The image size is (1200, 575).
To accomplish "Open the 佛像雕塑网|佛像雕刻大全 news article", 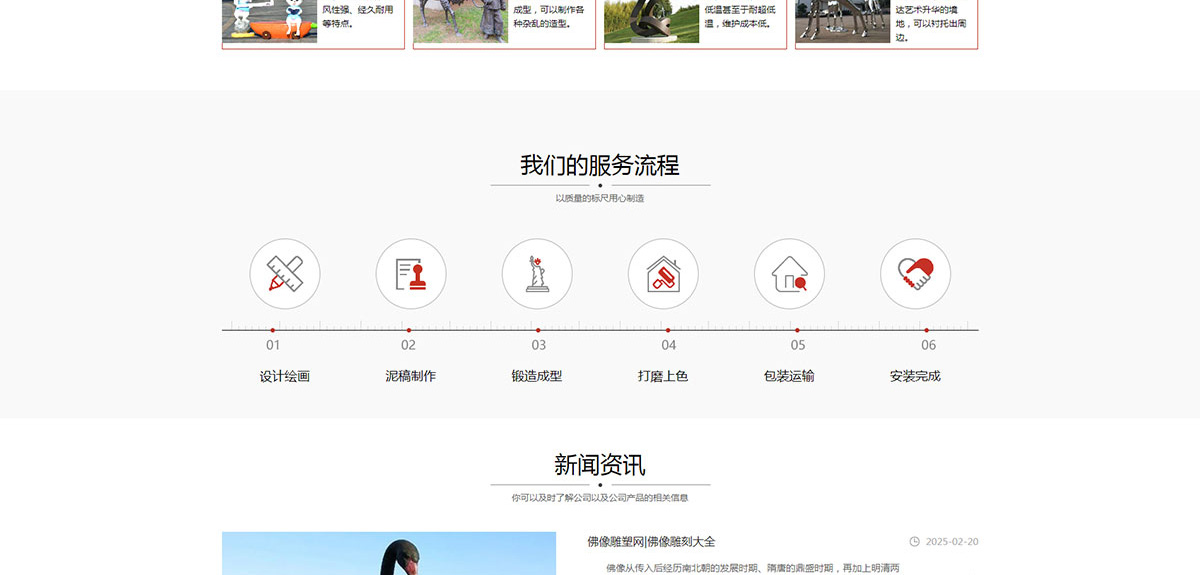I will (x=651, y=542).
